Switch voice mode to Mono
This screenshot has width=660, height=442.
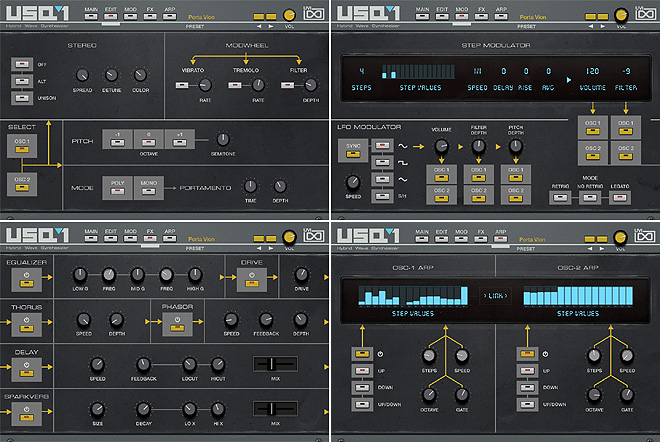146,188
